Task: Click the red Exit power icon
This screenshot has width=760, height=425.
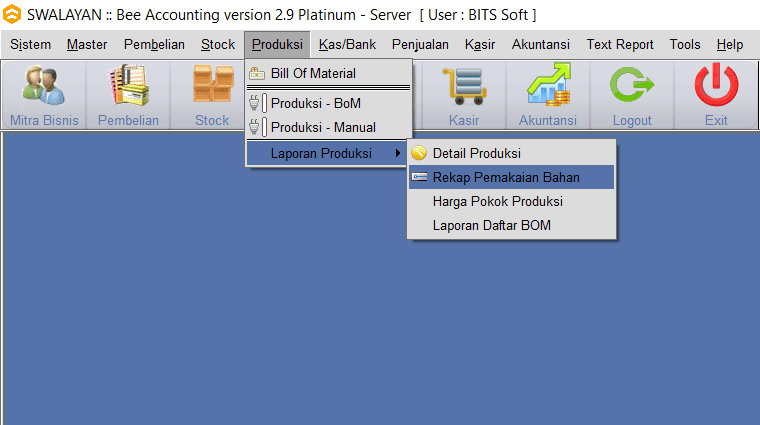Action: pos(716,87)
